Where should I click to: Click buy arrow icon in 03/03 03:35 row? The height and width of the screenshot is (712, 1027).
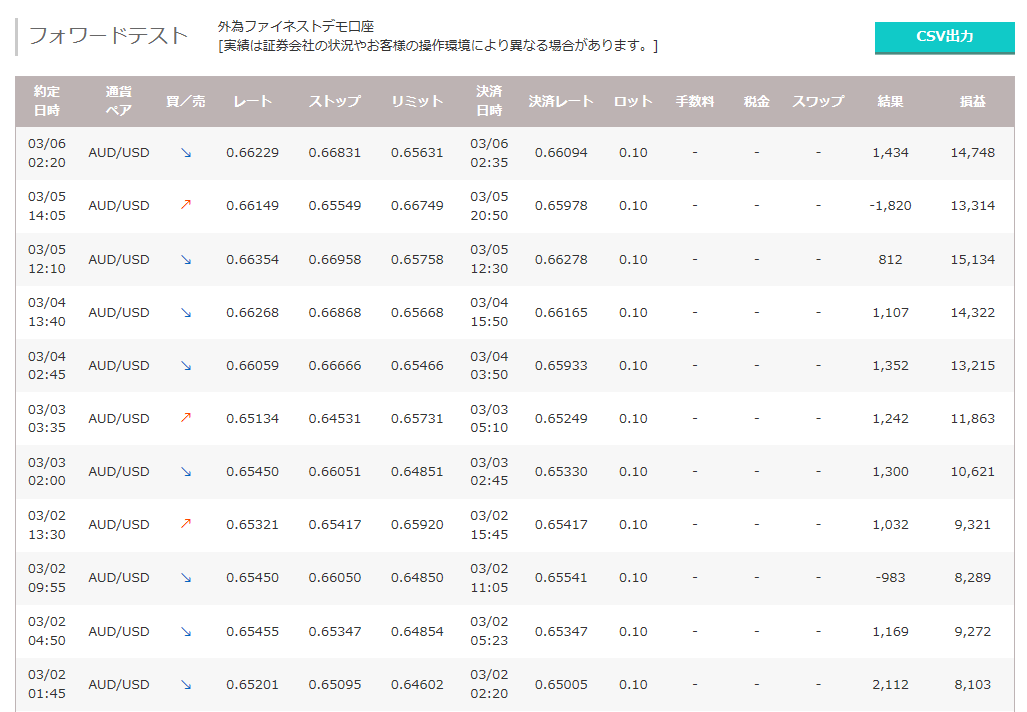186,418
